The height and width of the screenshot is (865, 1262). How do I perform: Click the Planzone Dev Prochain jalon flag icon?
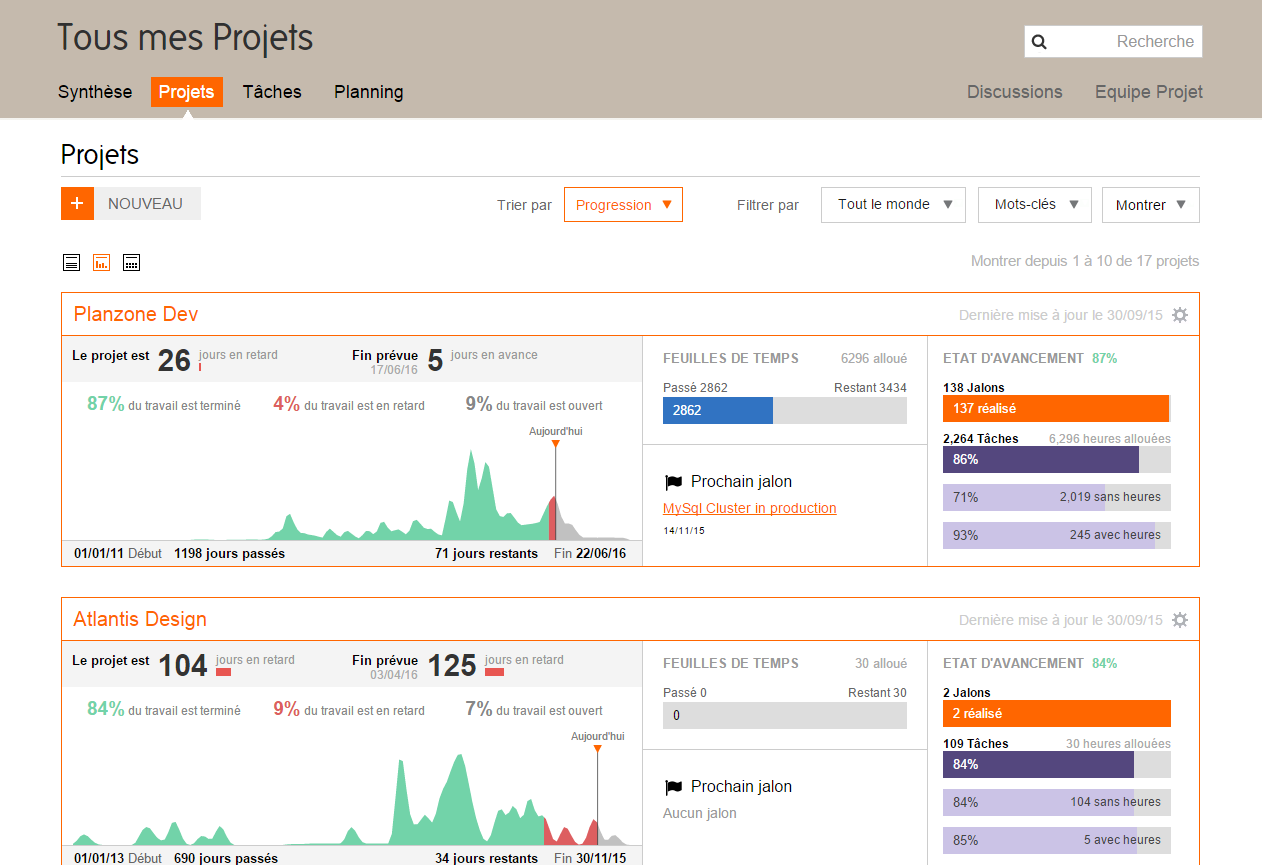(x=673, y=482)
